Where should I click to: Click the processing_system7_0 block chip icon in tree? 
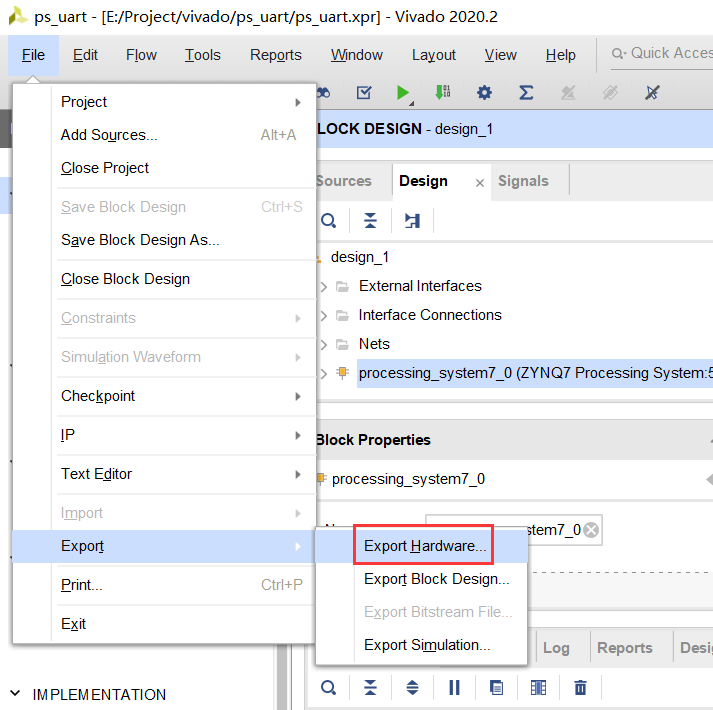[x=342, y=373]
